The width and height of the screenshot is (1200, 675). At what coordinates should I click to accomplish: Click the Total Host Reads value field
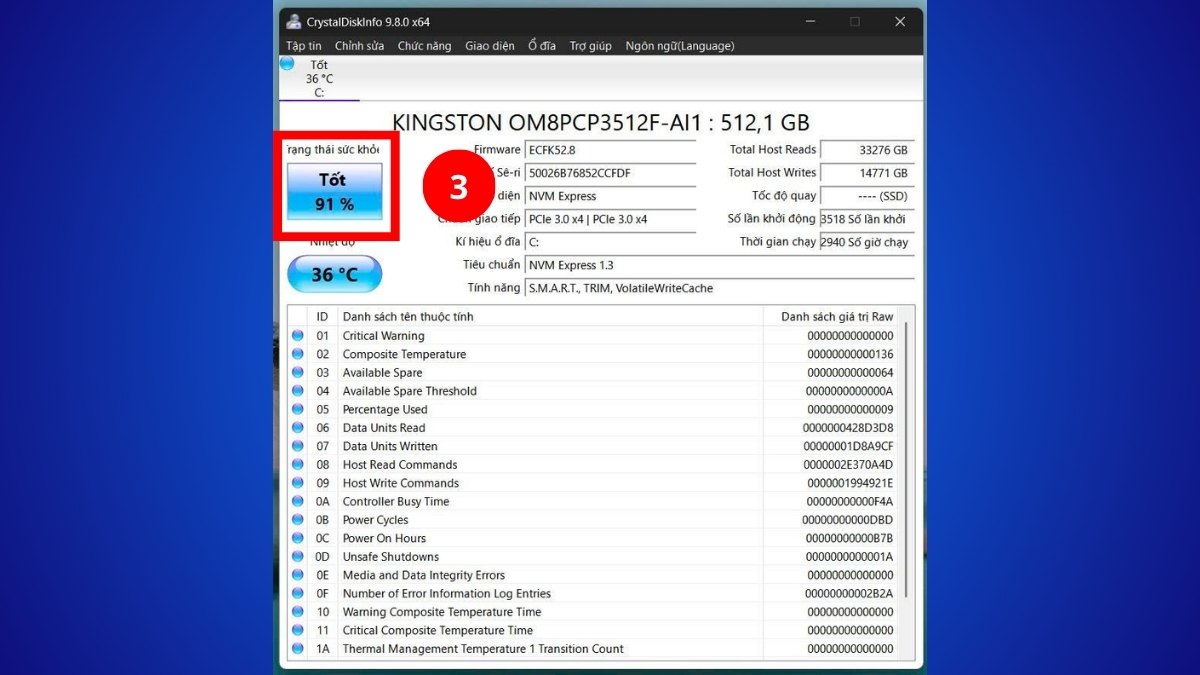tap(866, 150)
